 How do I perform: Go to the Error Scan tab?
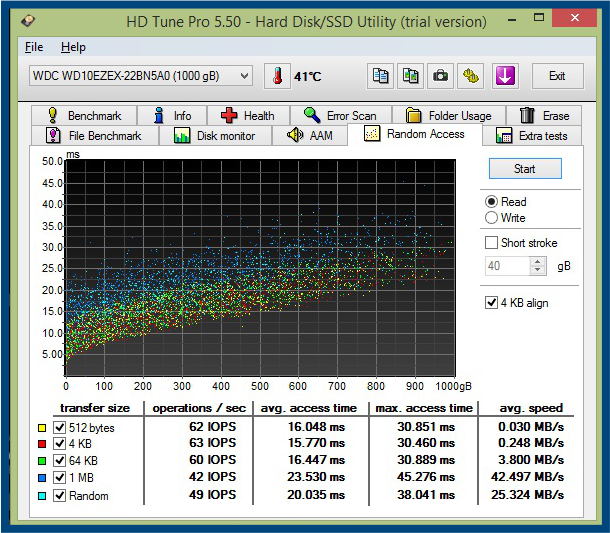[340, 116]
